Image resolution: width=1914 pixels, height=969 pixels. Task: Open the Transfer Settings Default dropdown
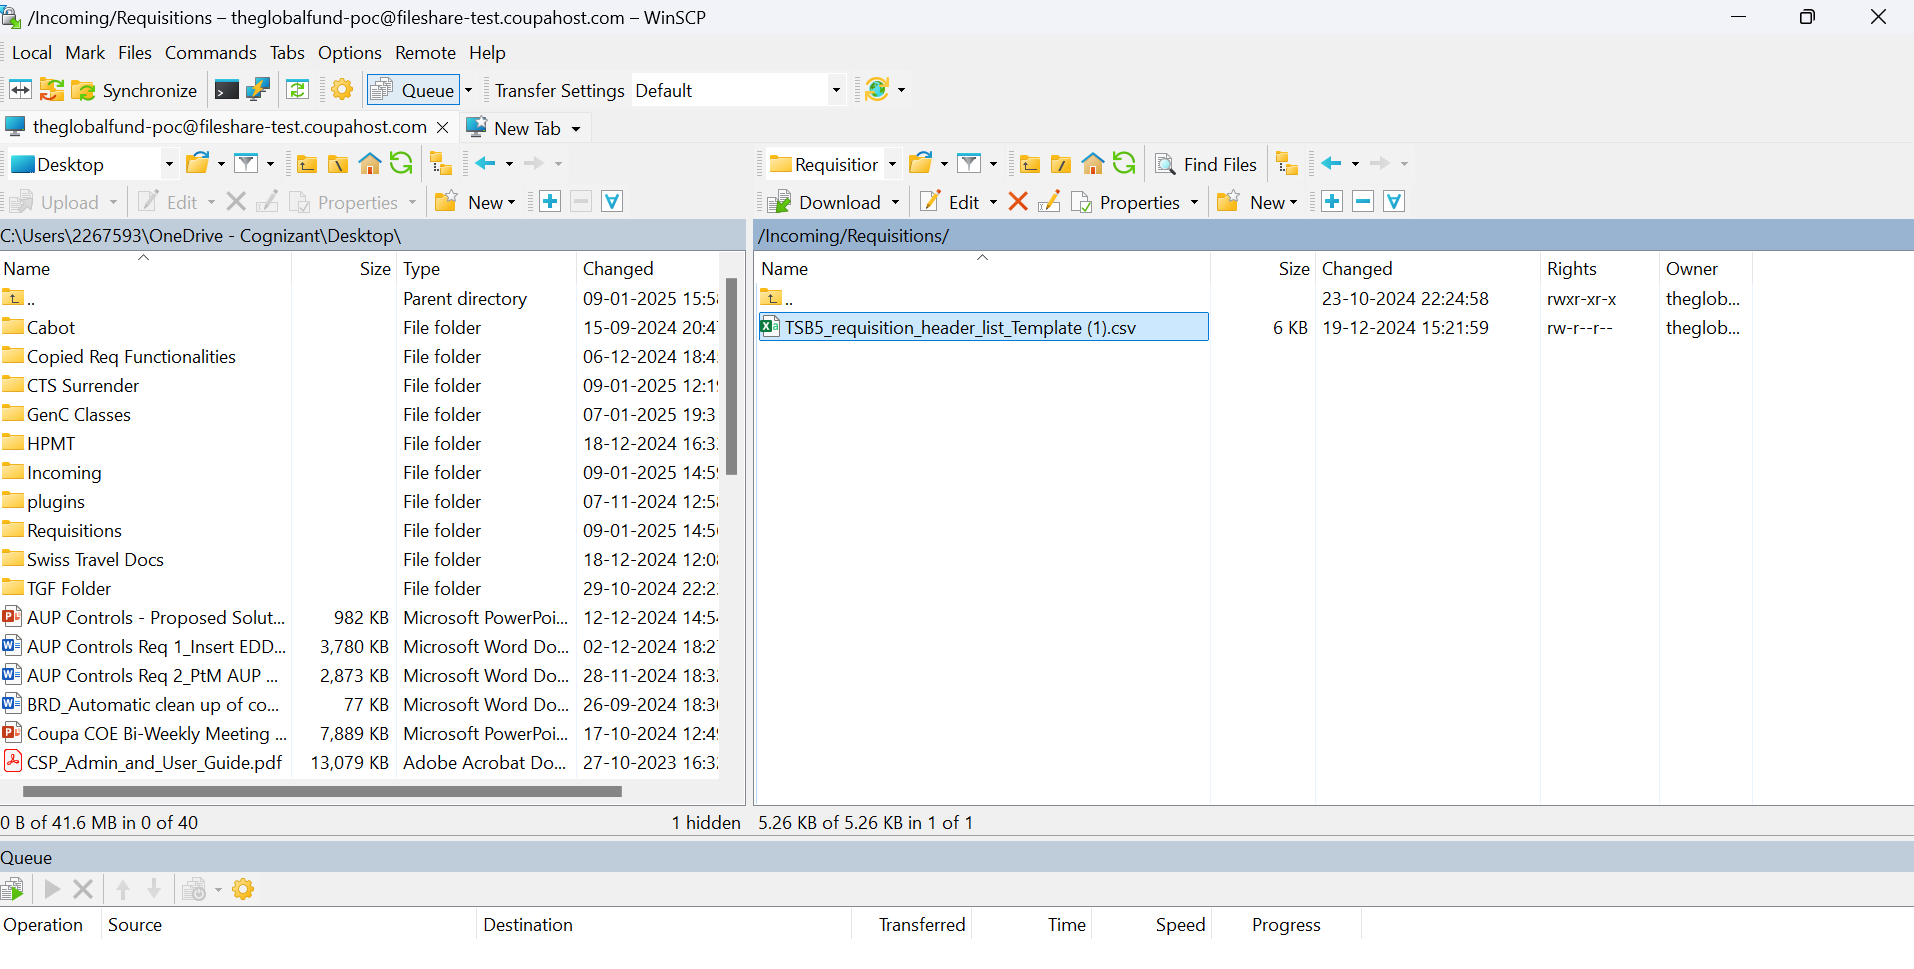point(835,89)
